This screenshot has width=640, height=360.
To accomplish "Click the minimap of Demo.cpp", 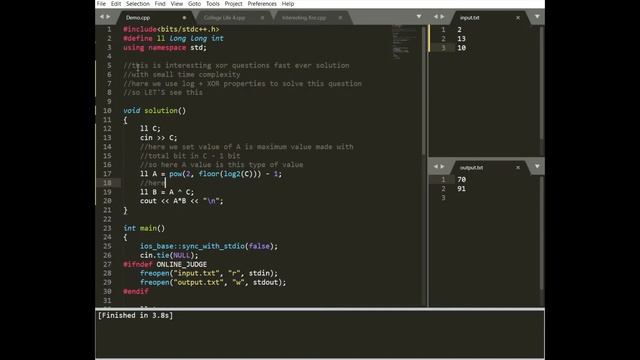I will click(x=405, y=43).
